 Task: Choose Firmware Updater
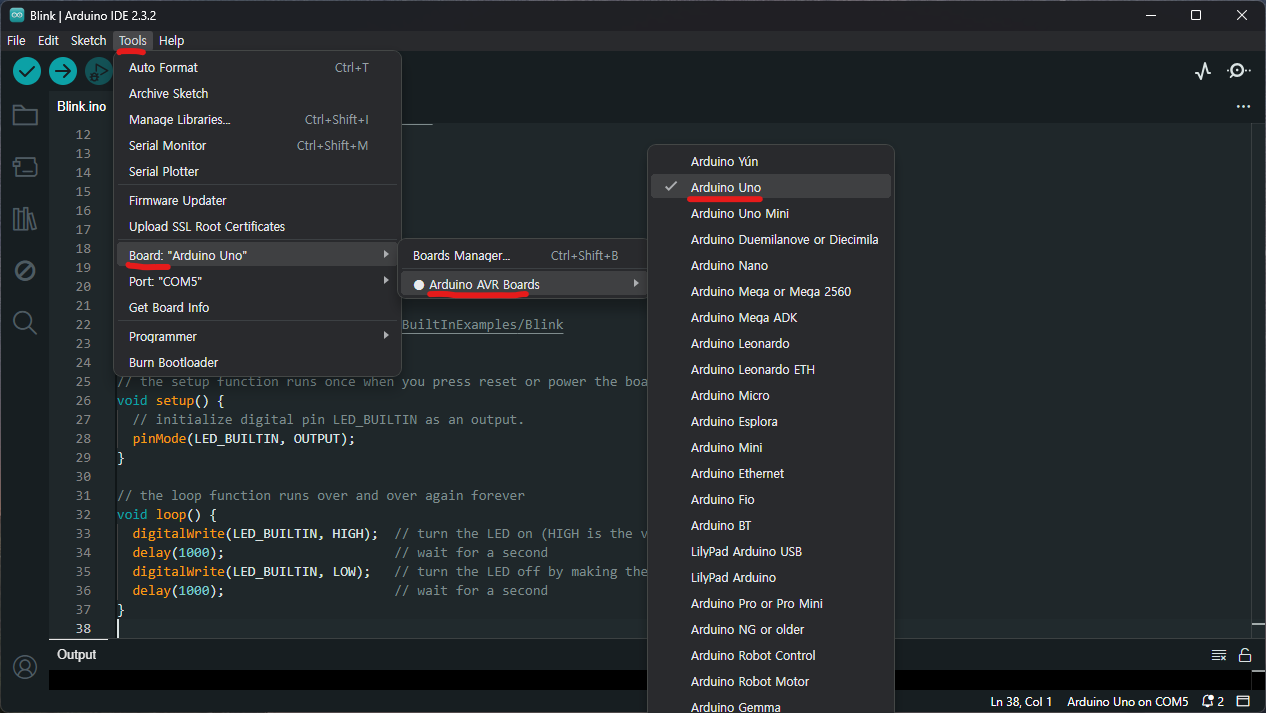(258, 200)
